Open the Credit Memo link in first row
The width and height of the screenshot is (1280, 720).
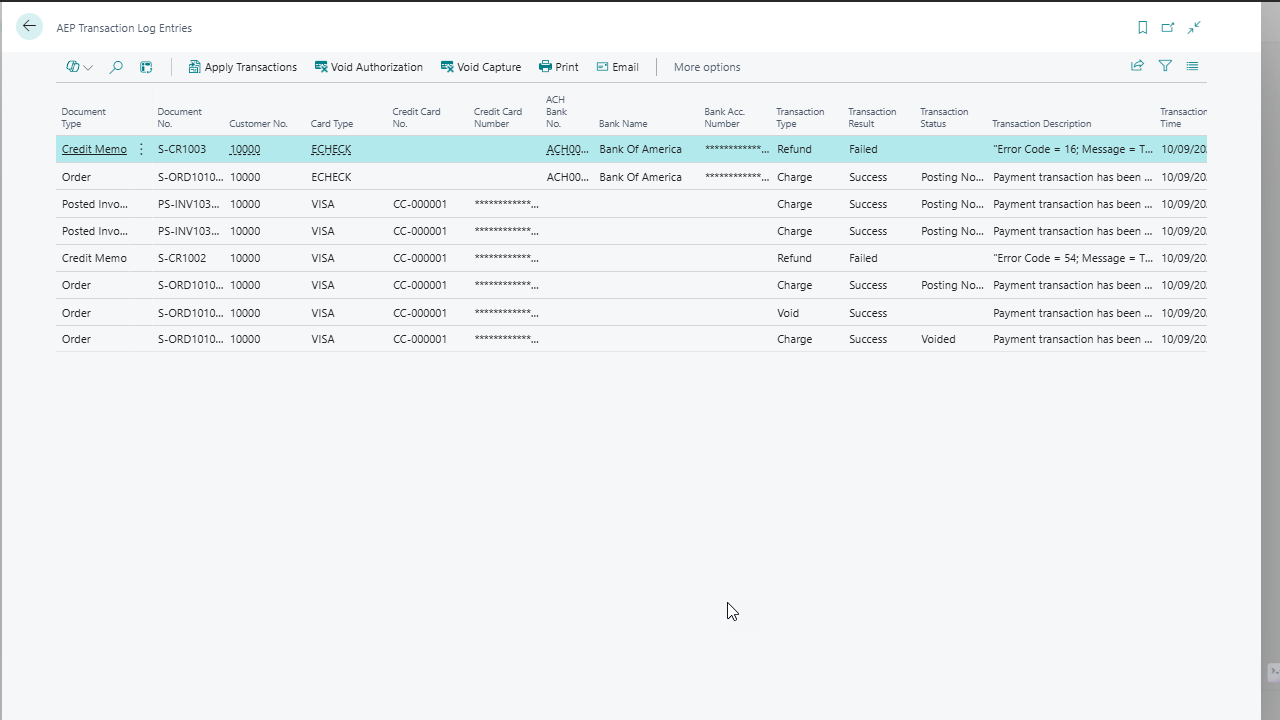click(x=94, y=149)
